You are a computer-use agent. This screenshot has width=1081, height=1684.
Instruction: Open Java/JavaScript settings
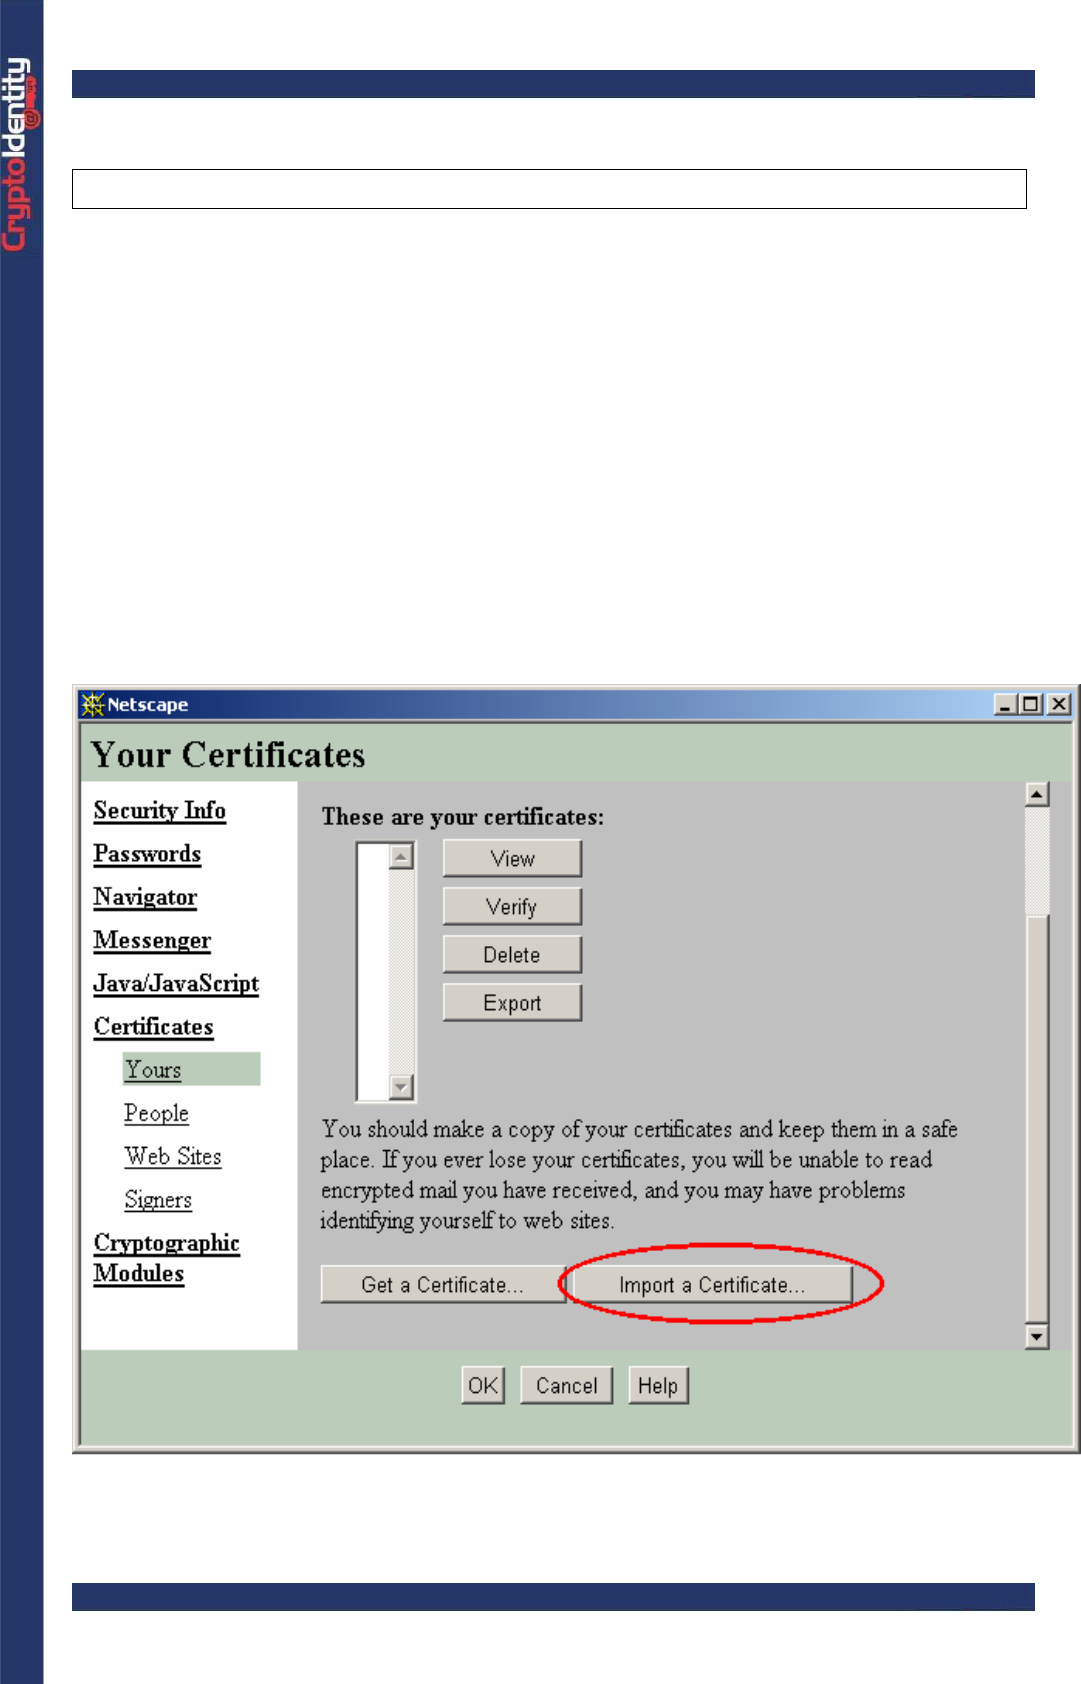[x=176, y=983]
